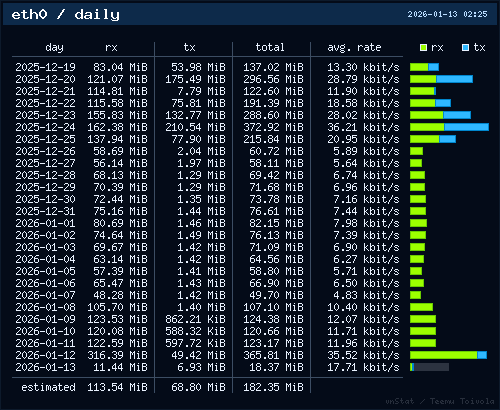The height and width of the screenshot is (410, 500).
Task: Click total value '18.37 MiB'
Action: (276, 367)
